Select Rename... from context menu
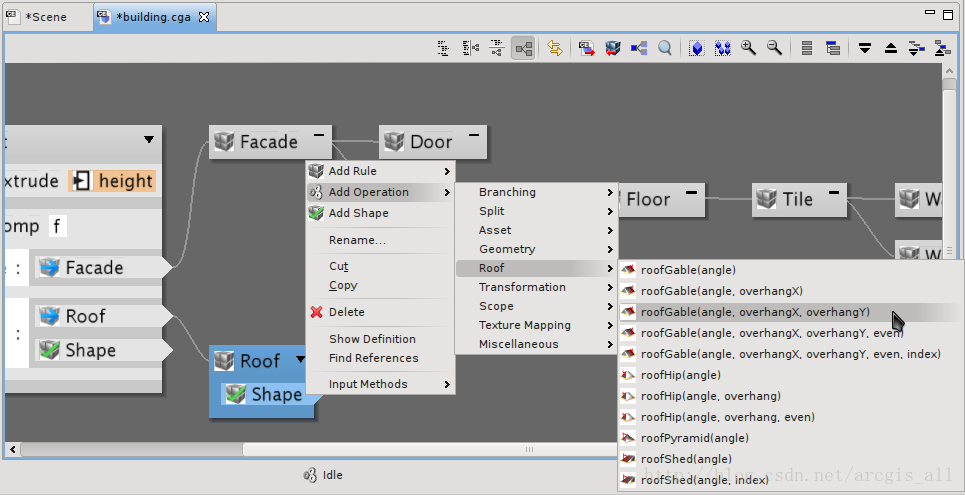Screen dimensions: 965x495 [x=380, y=240]
